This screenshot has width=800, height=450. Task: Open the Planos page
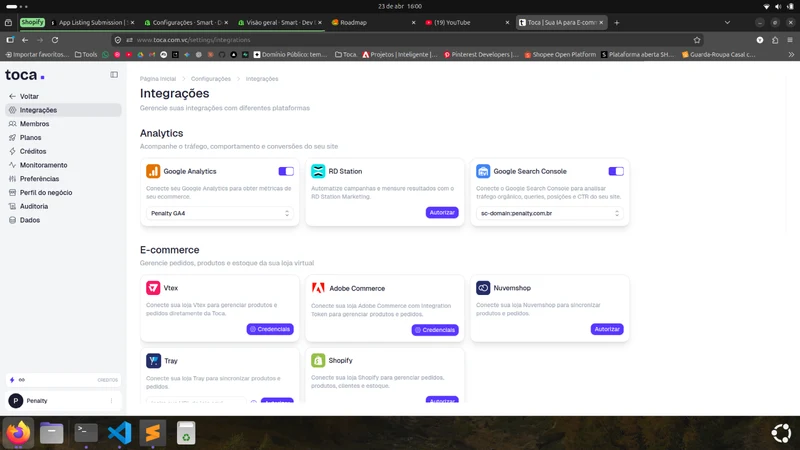(63, 137)
